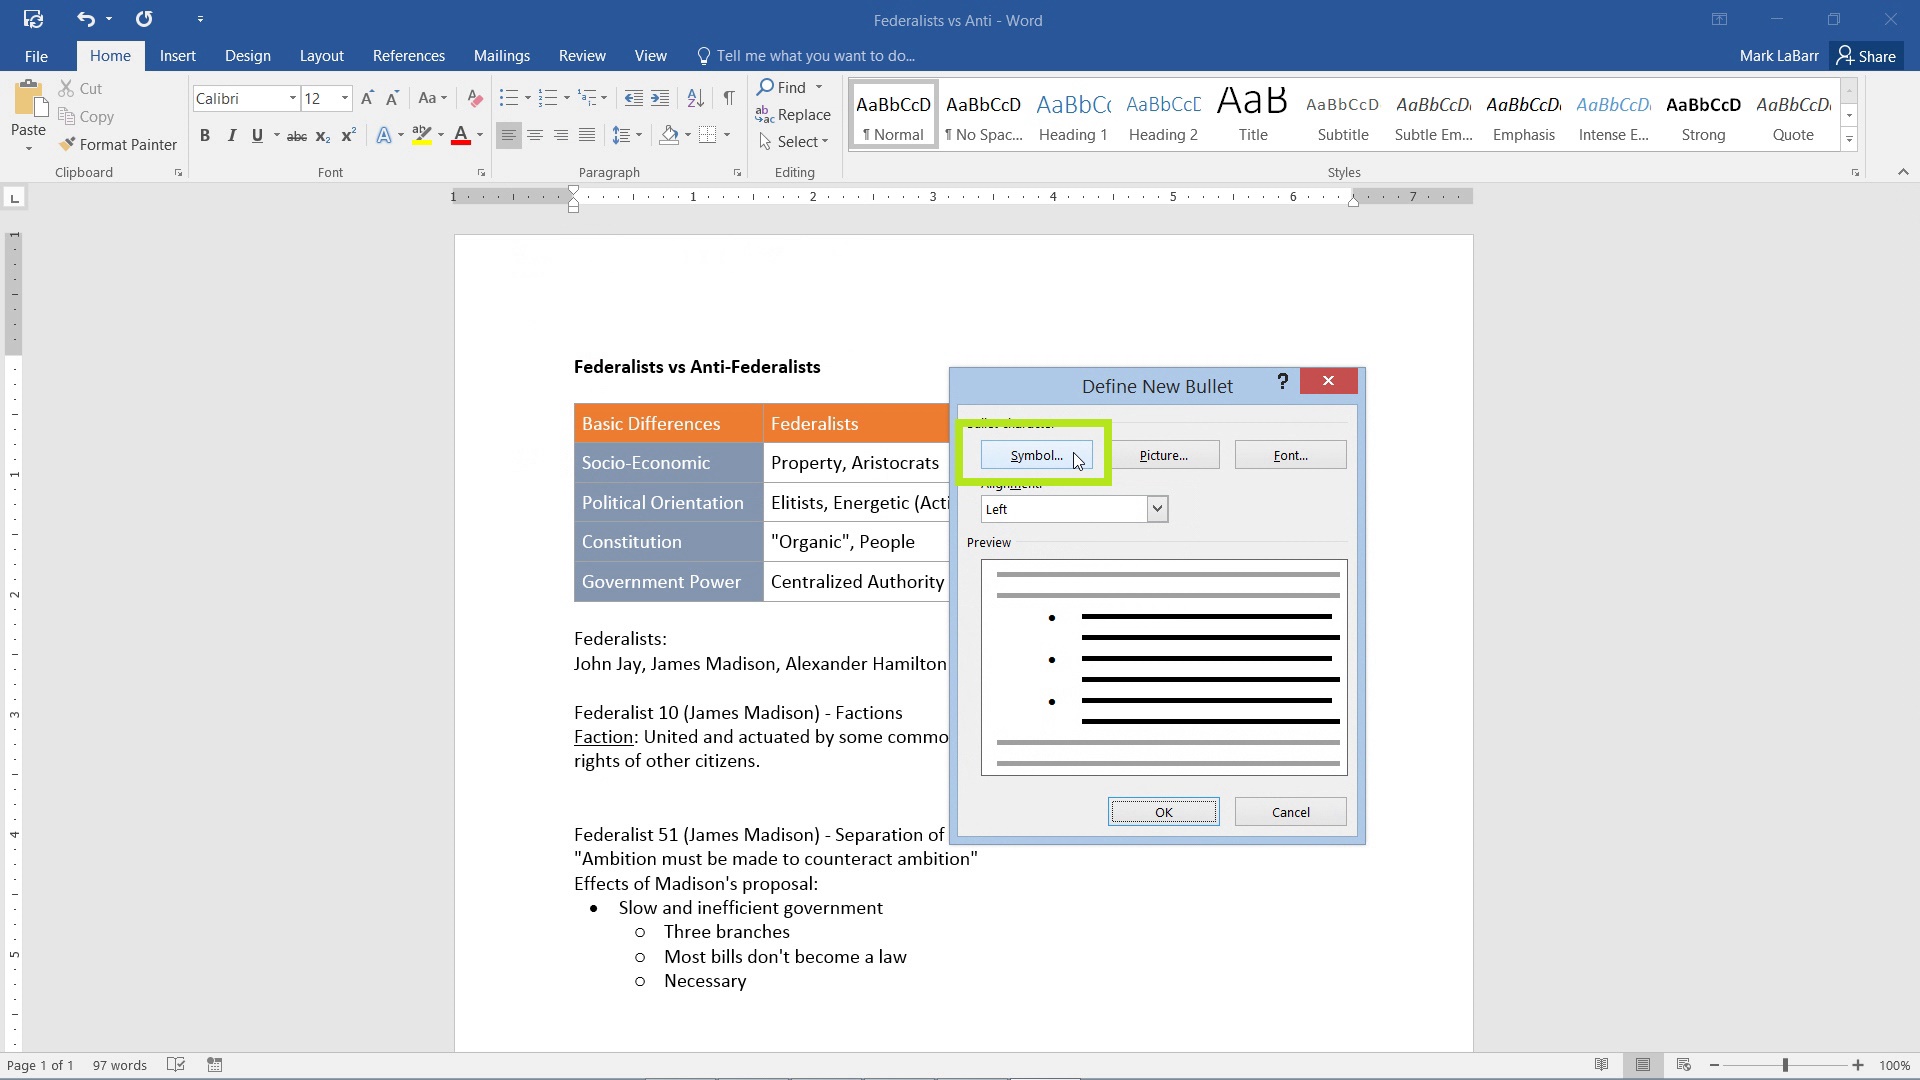This screenshot has height=1080, width=1920.
Task: Toggle italic formatting
Action: [x=231, y=135]
